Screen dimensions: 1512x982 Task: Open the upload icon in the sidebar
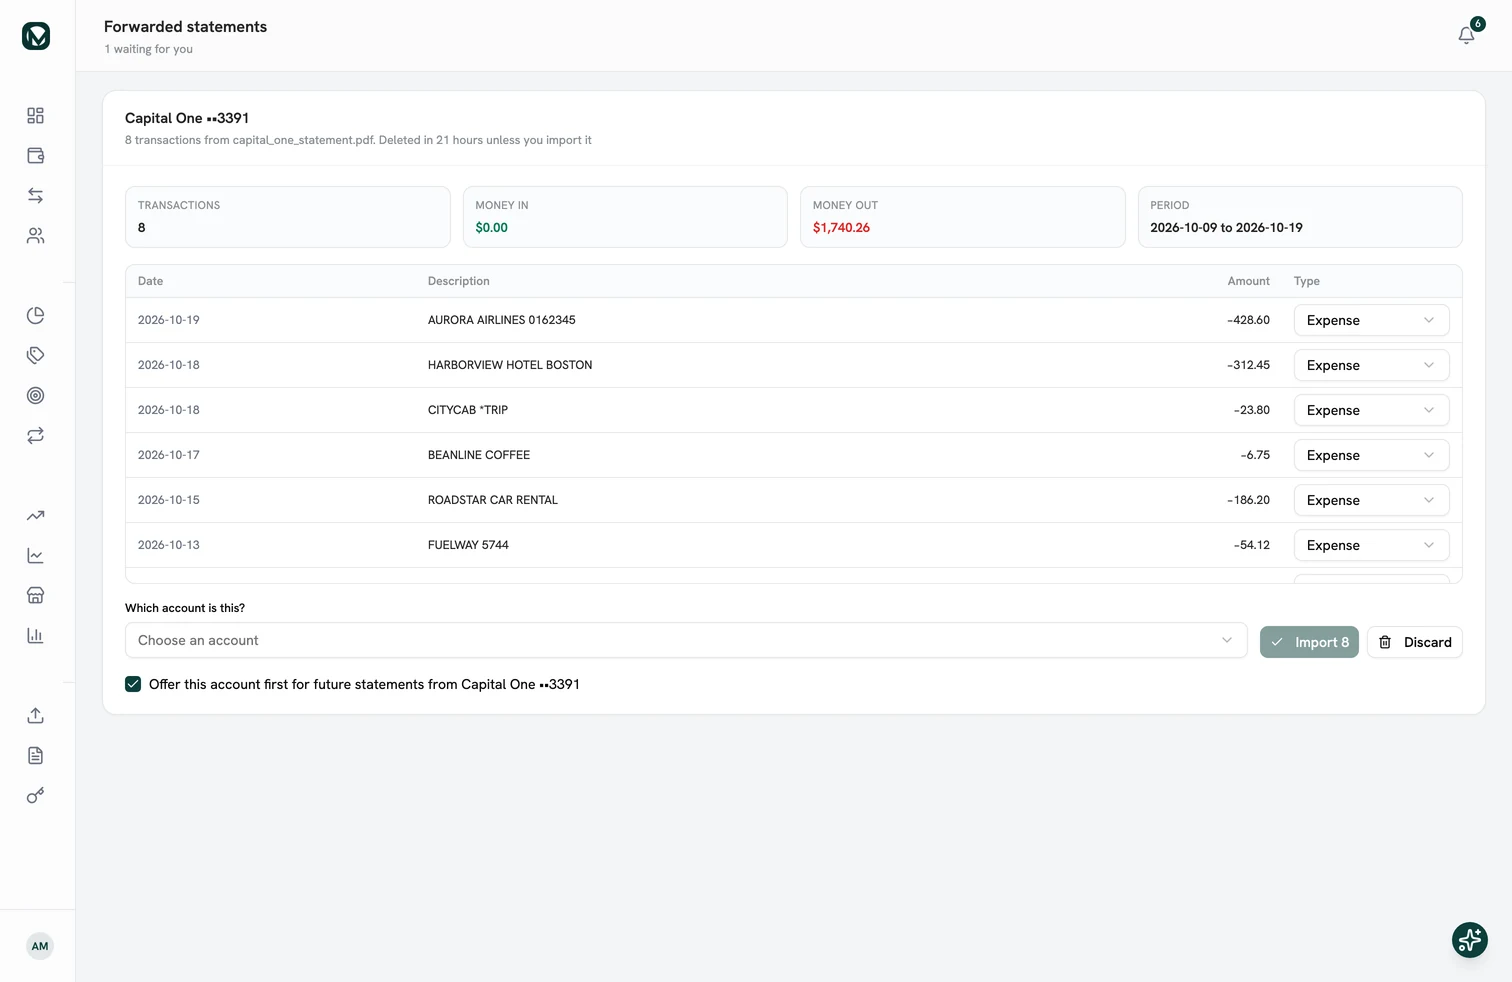tap(36, 716)
